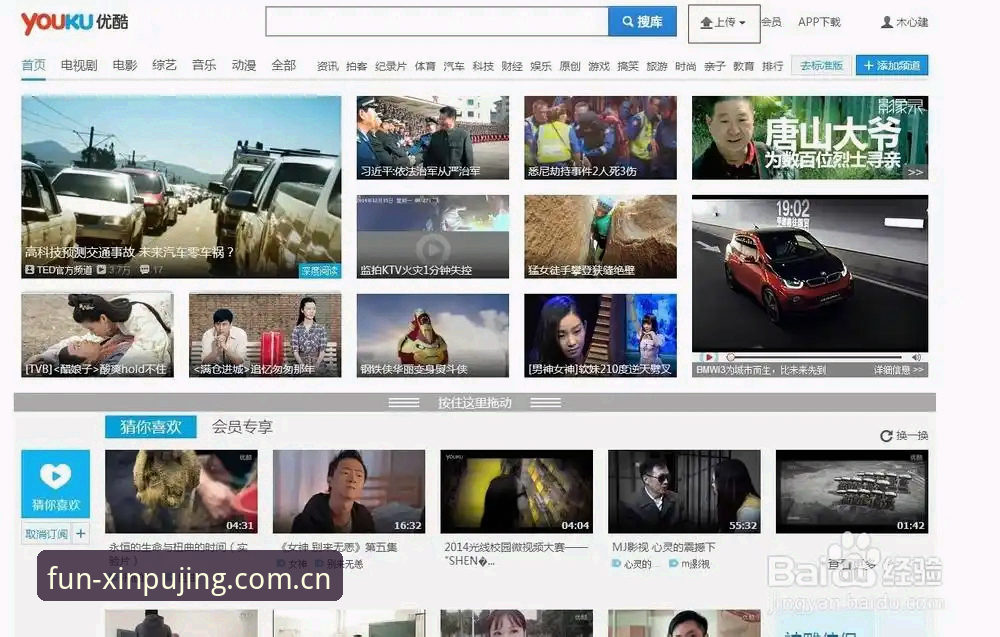The width and height of the screenshot is (1000, 637).
Task: Open the 汽车 channel link
Action: (454, 66)
